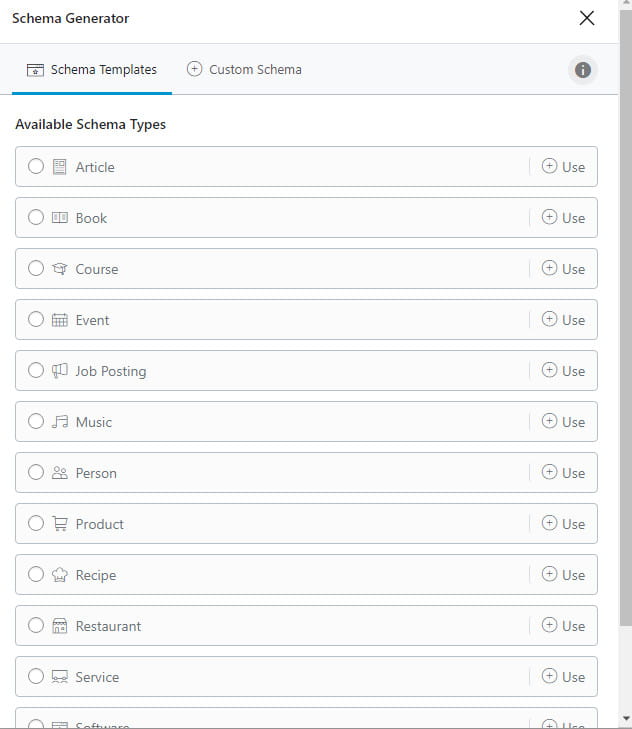Click Use next to Music
The image size is (632, 729).
[x=564, y=422]
